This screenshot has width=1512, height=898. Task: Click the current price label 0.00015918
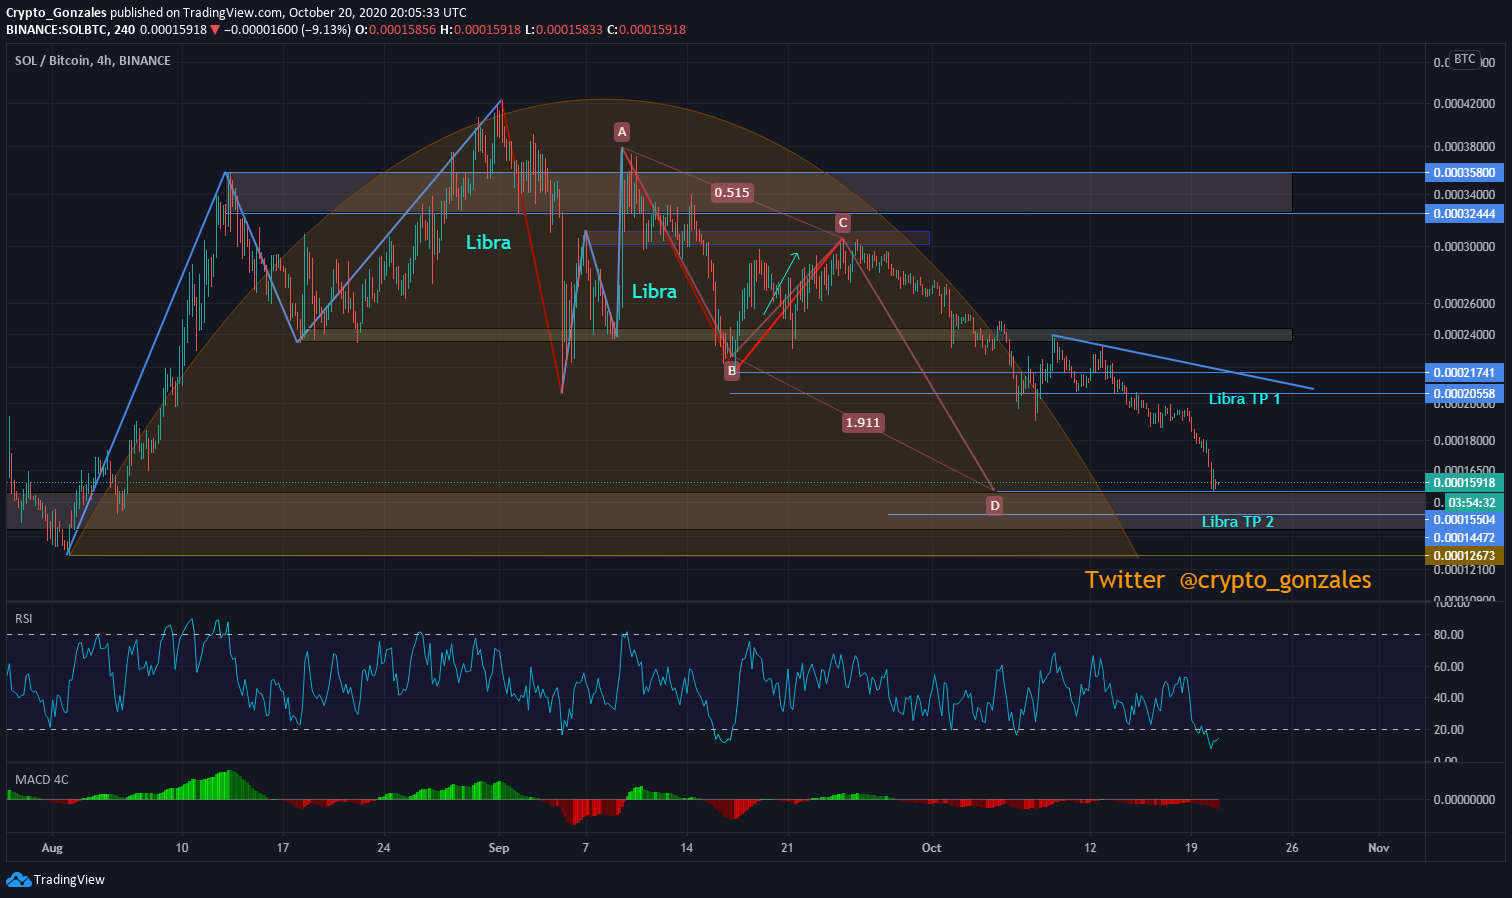pyautogui.click(x=1464, y=483)
